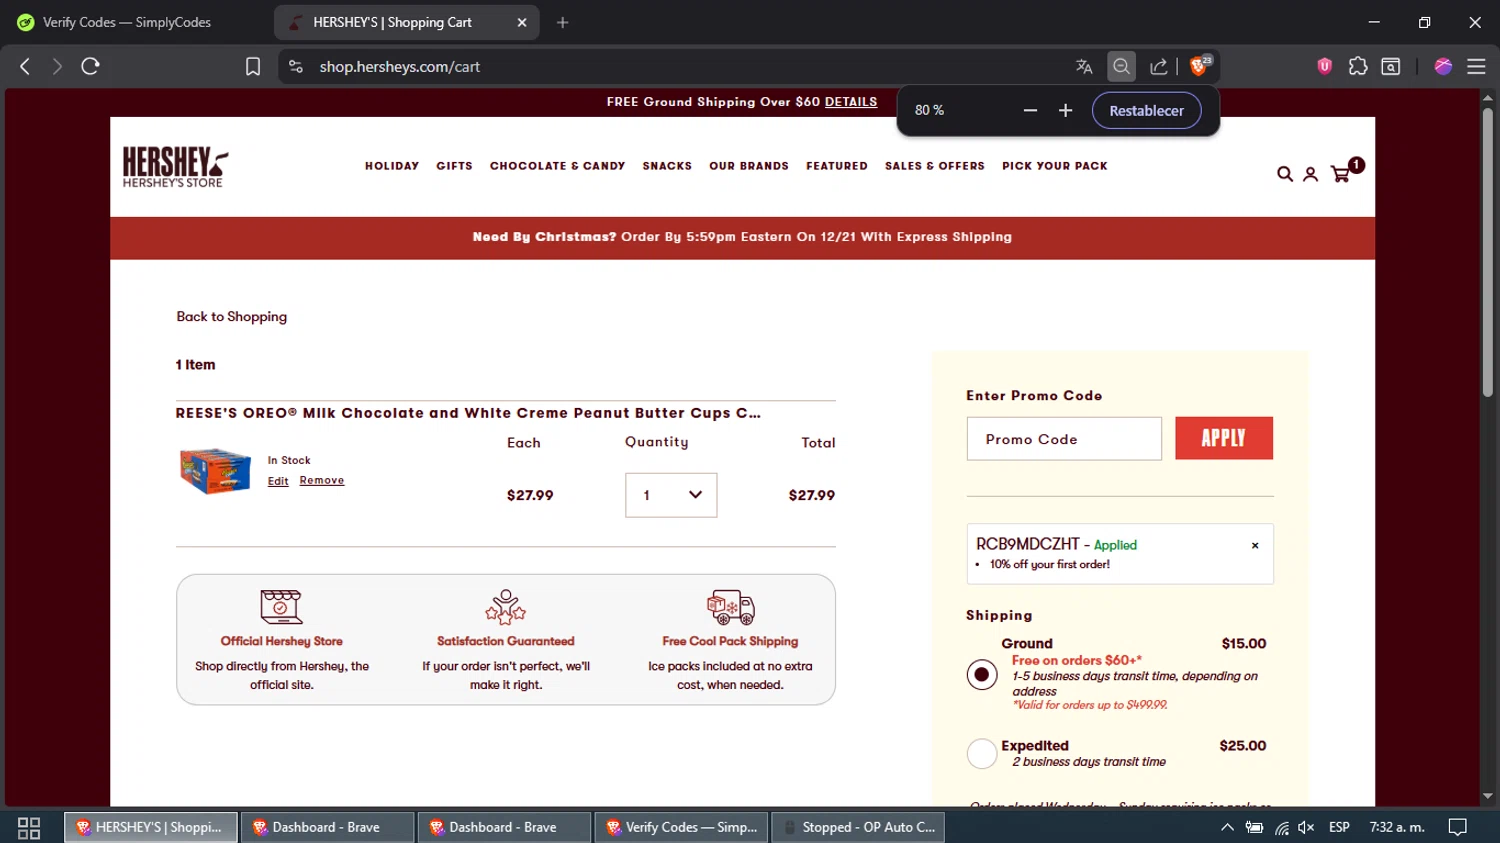The image size is (1500, 843).
Task: Open the notification center icon
Action: (1458, 827)
